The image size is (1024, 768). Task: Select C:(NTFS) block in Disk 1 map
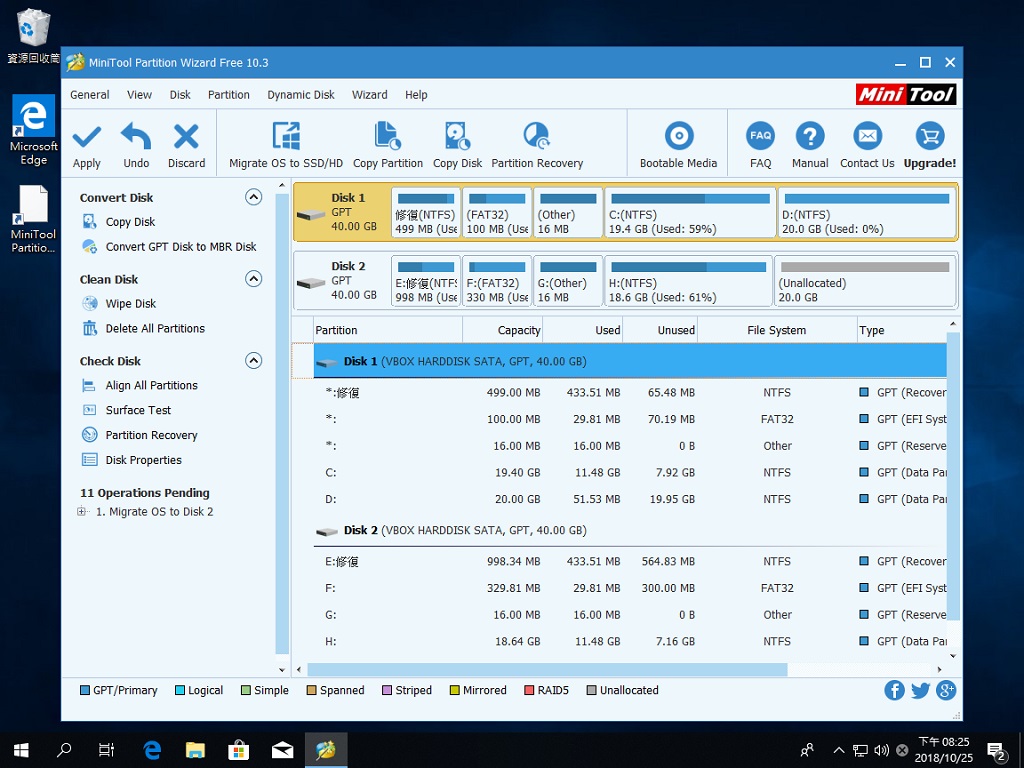(690, 213)
